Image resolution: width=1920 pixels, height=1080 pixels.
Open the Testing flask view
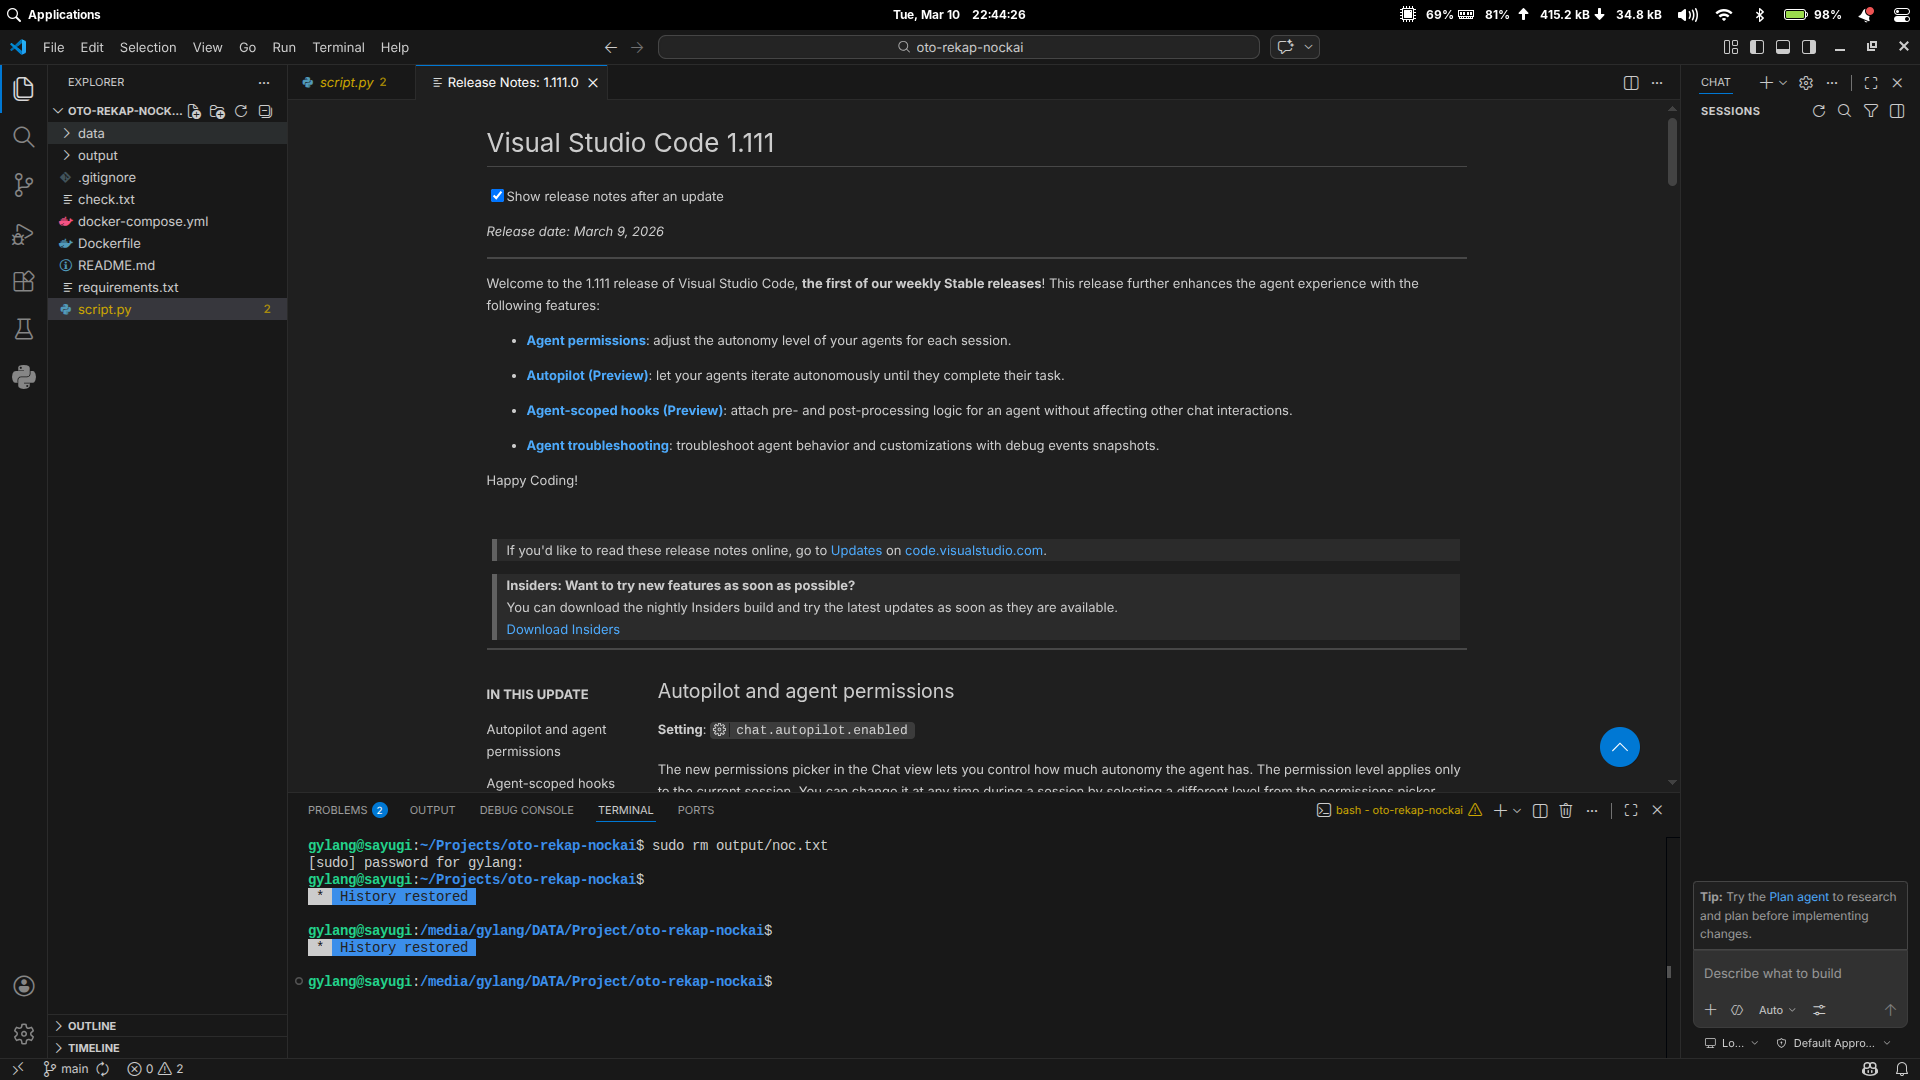24,329
